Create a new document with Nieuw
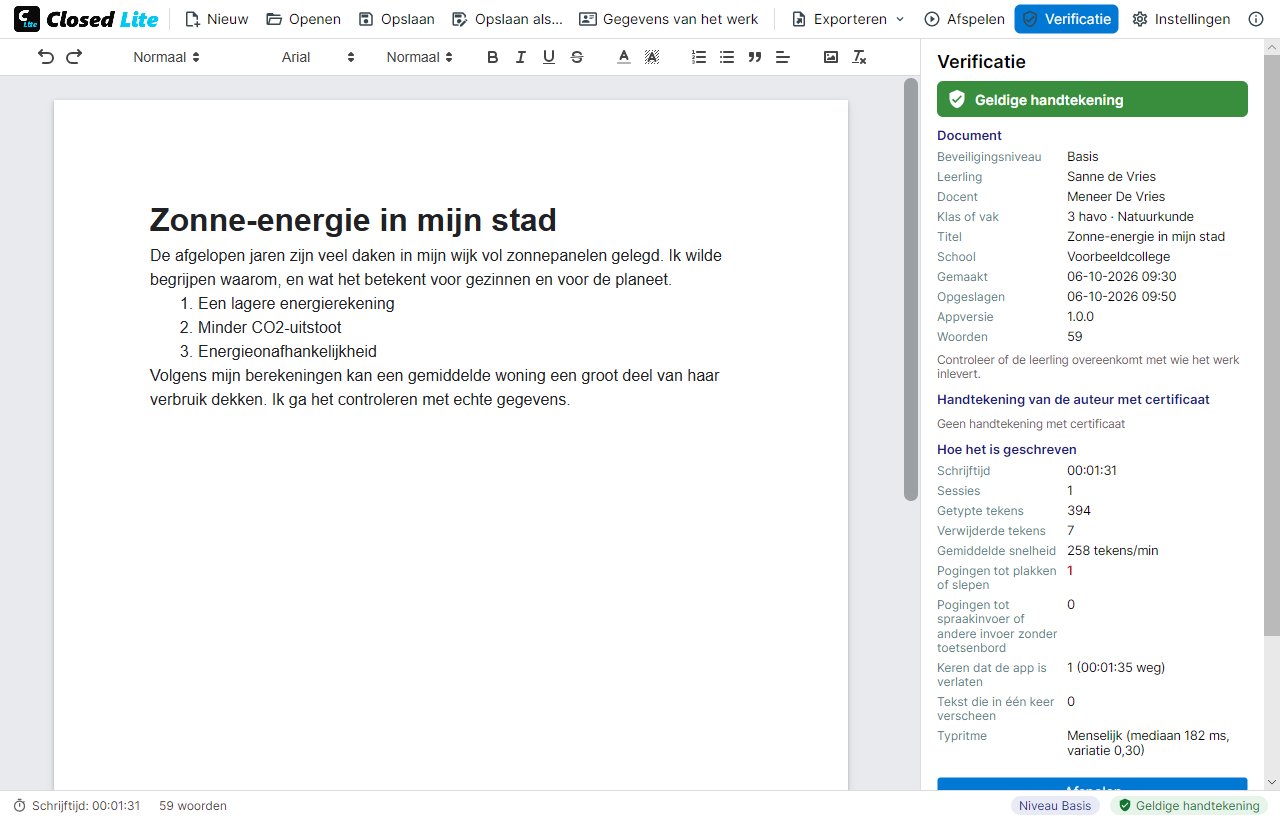 (216, 19)
